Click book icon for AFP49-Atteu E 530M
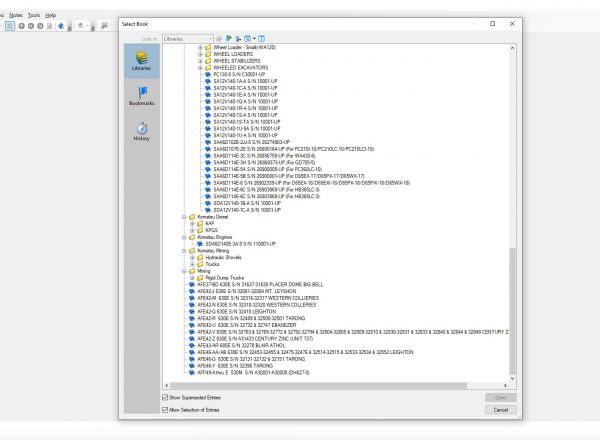Image resolution: width=600 pixels, height=440 pixels. [x=192, y=372]
